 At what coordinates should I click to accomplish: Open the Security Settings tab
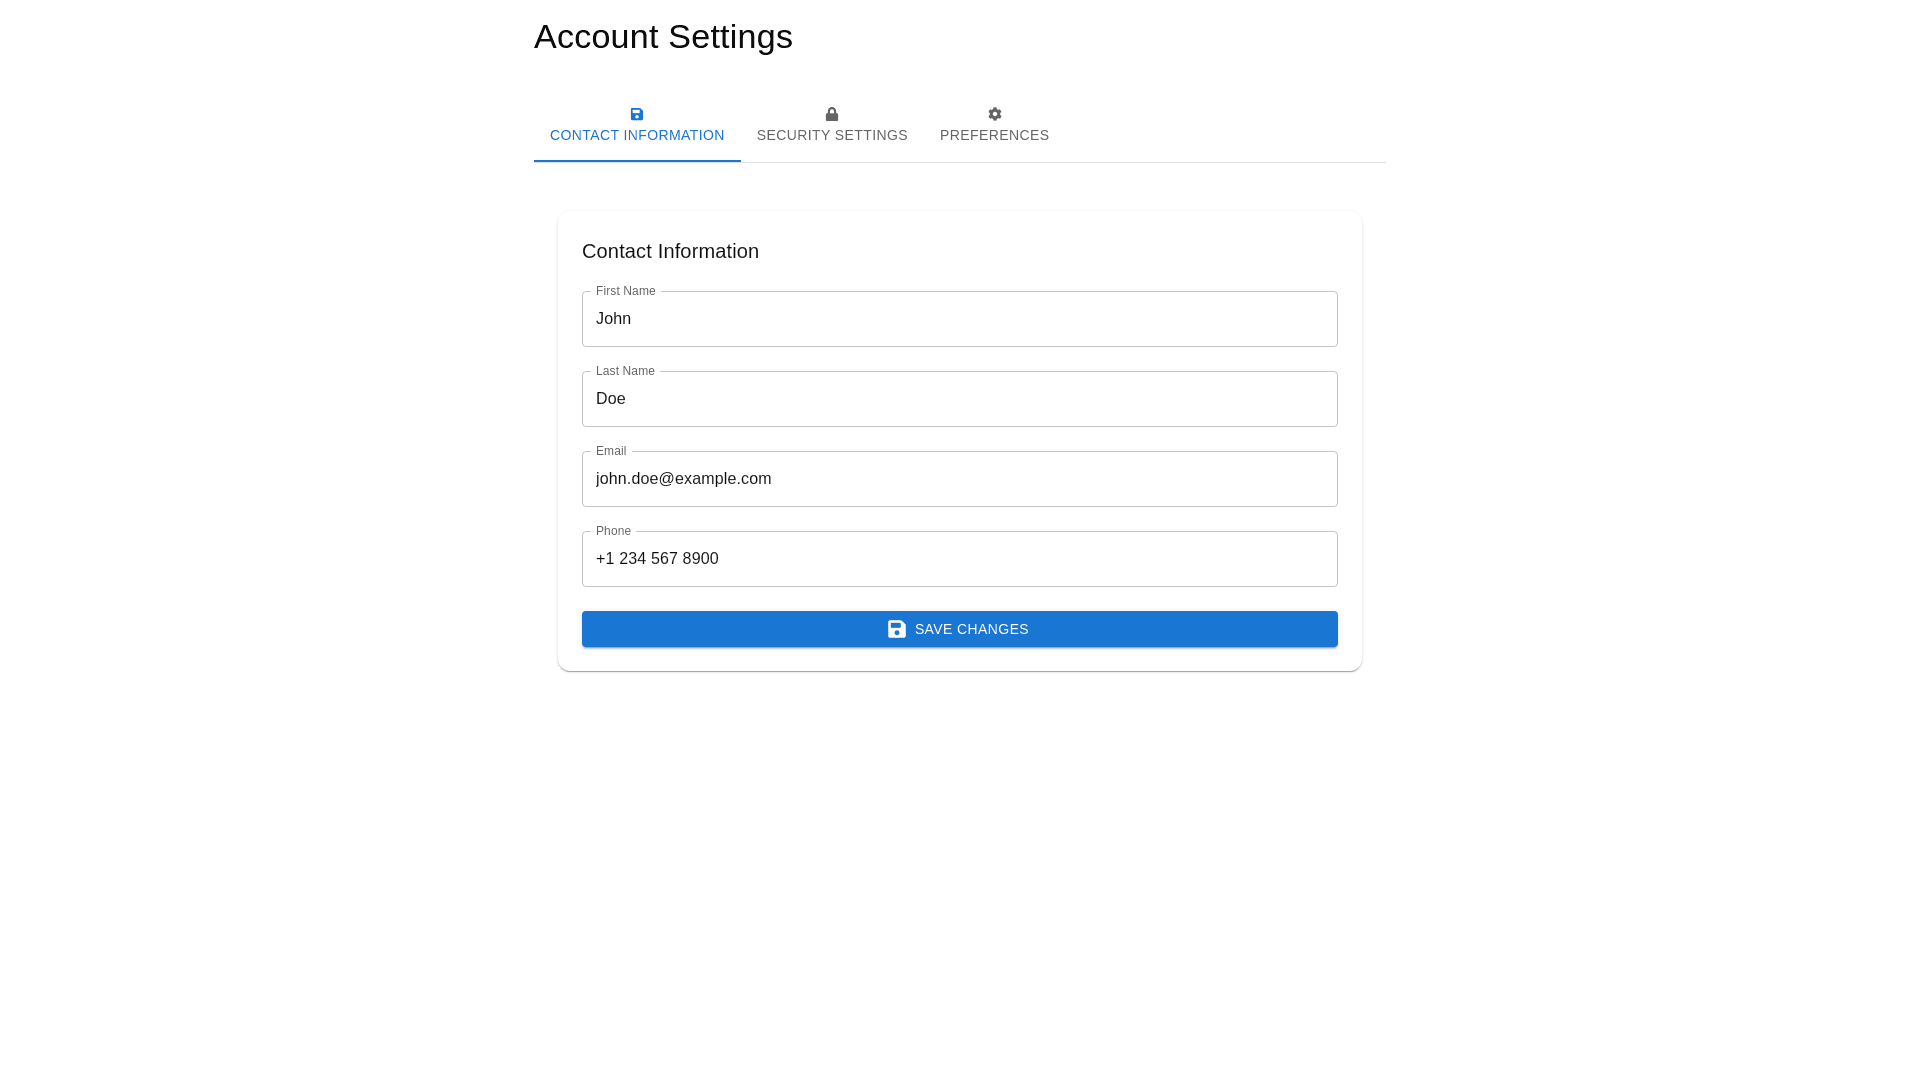(x=832, y=135)
